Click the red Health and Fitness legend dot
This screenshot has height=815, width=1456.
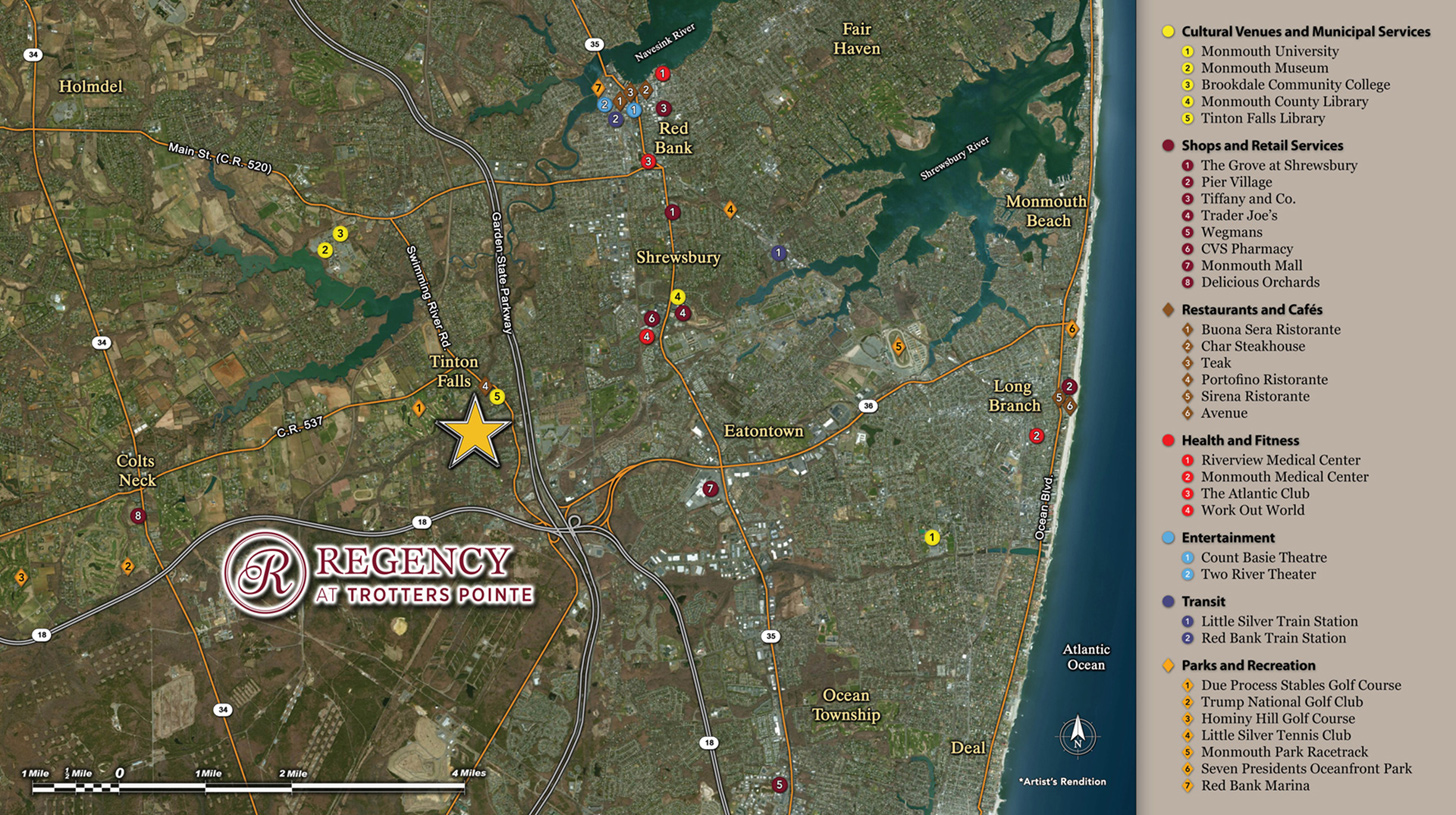coord(1168,440)
